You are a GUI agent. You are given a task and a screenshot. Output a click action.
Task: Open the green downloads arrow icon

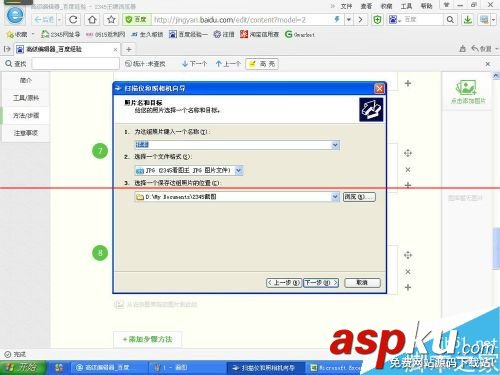click(468, 20)
